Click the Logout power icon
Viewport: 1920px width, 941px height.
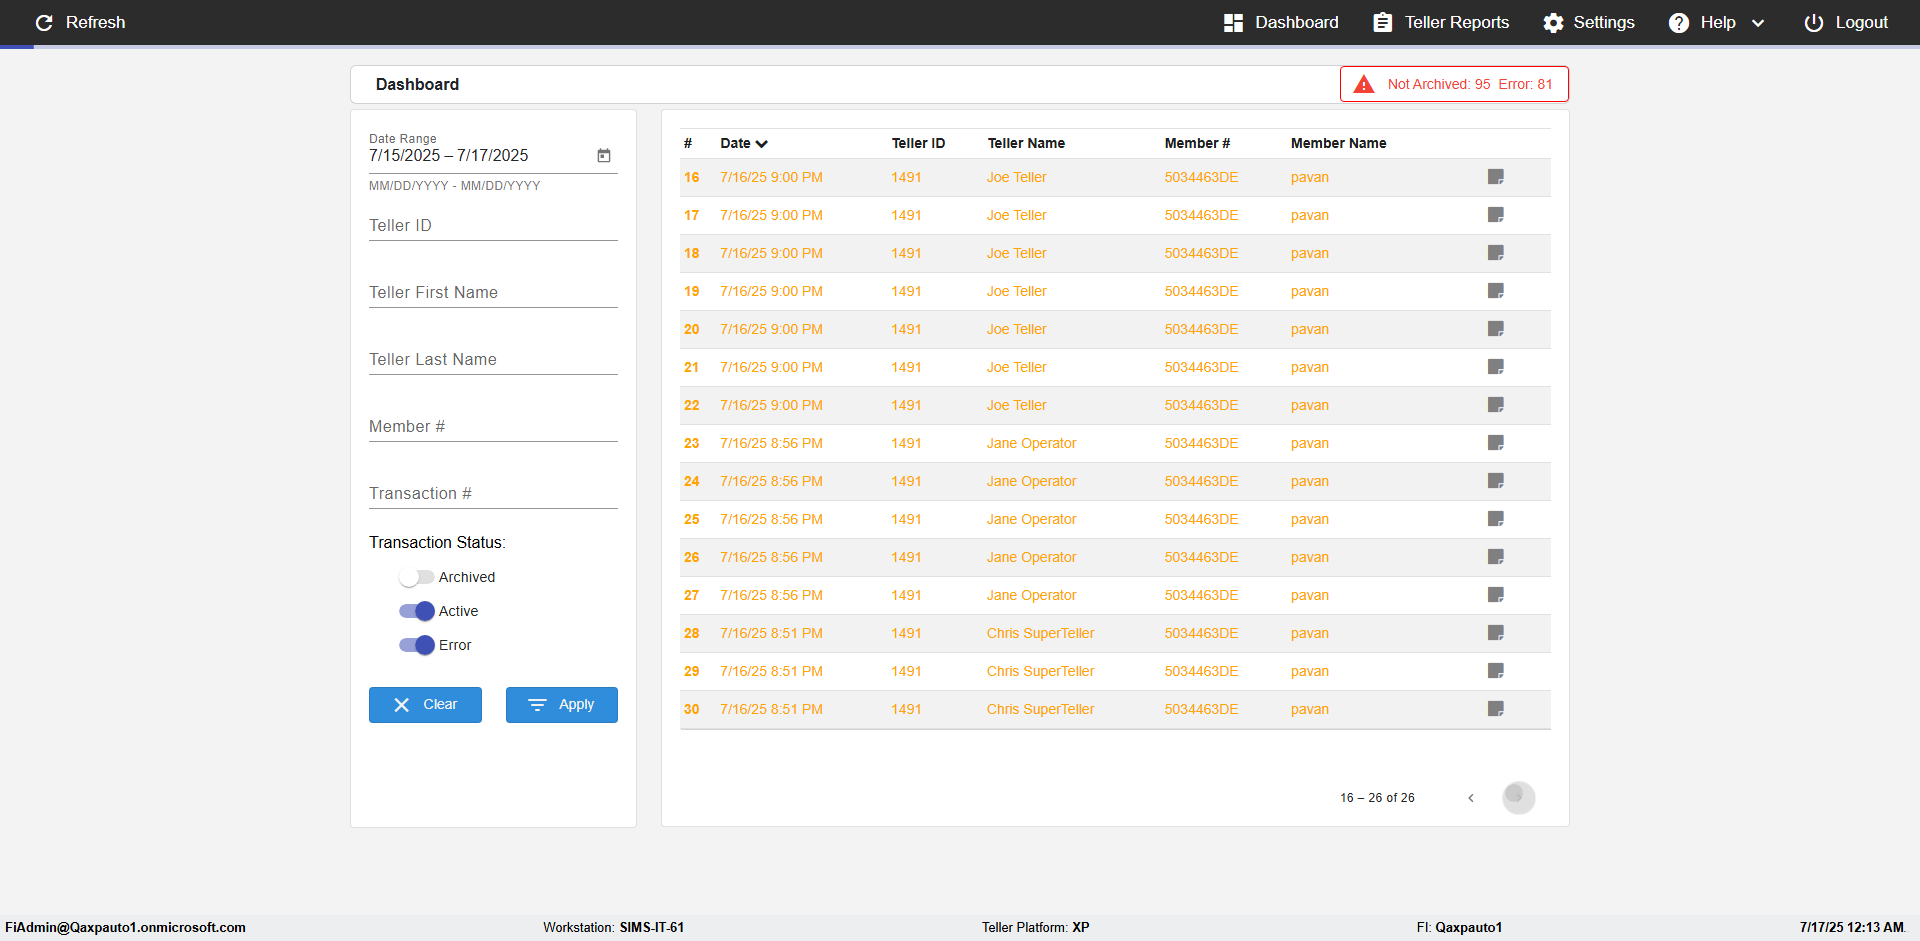click(x=1813, y=22)
